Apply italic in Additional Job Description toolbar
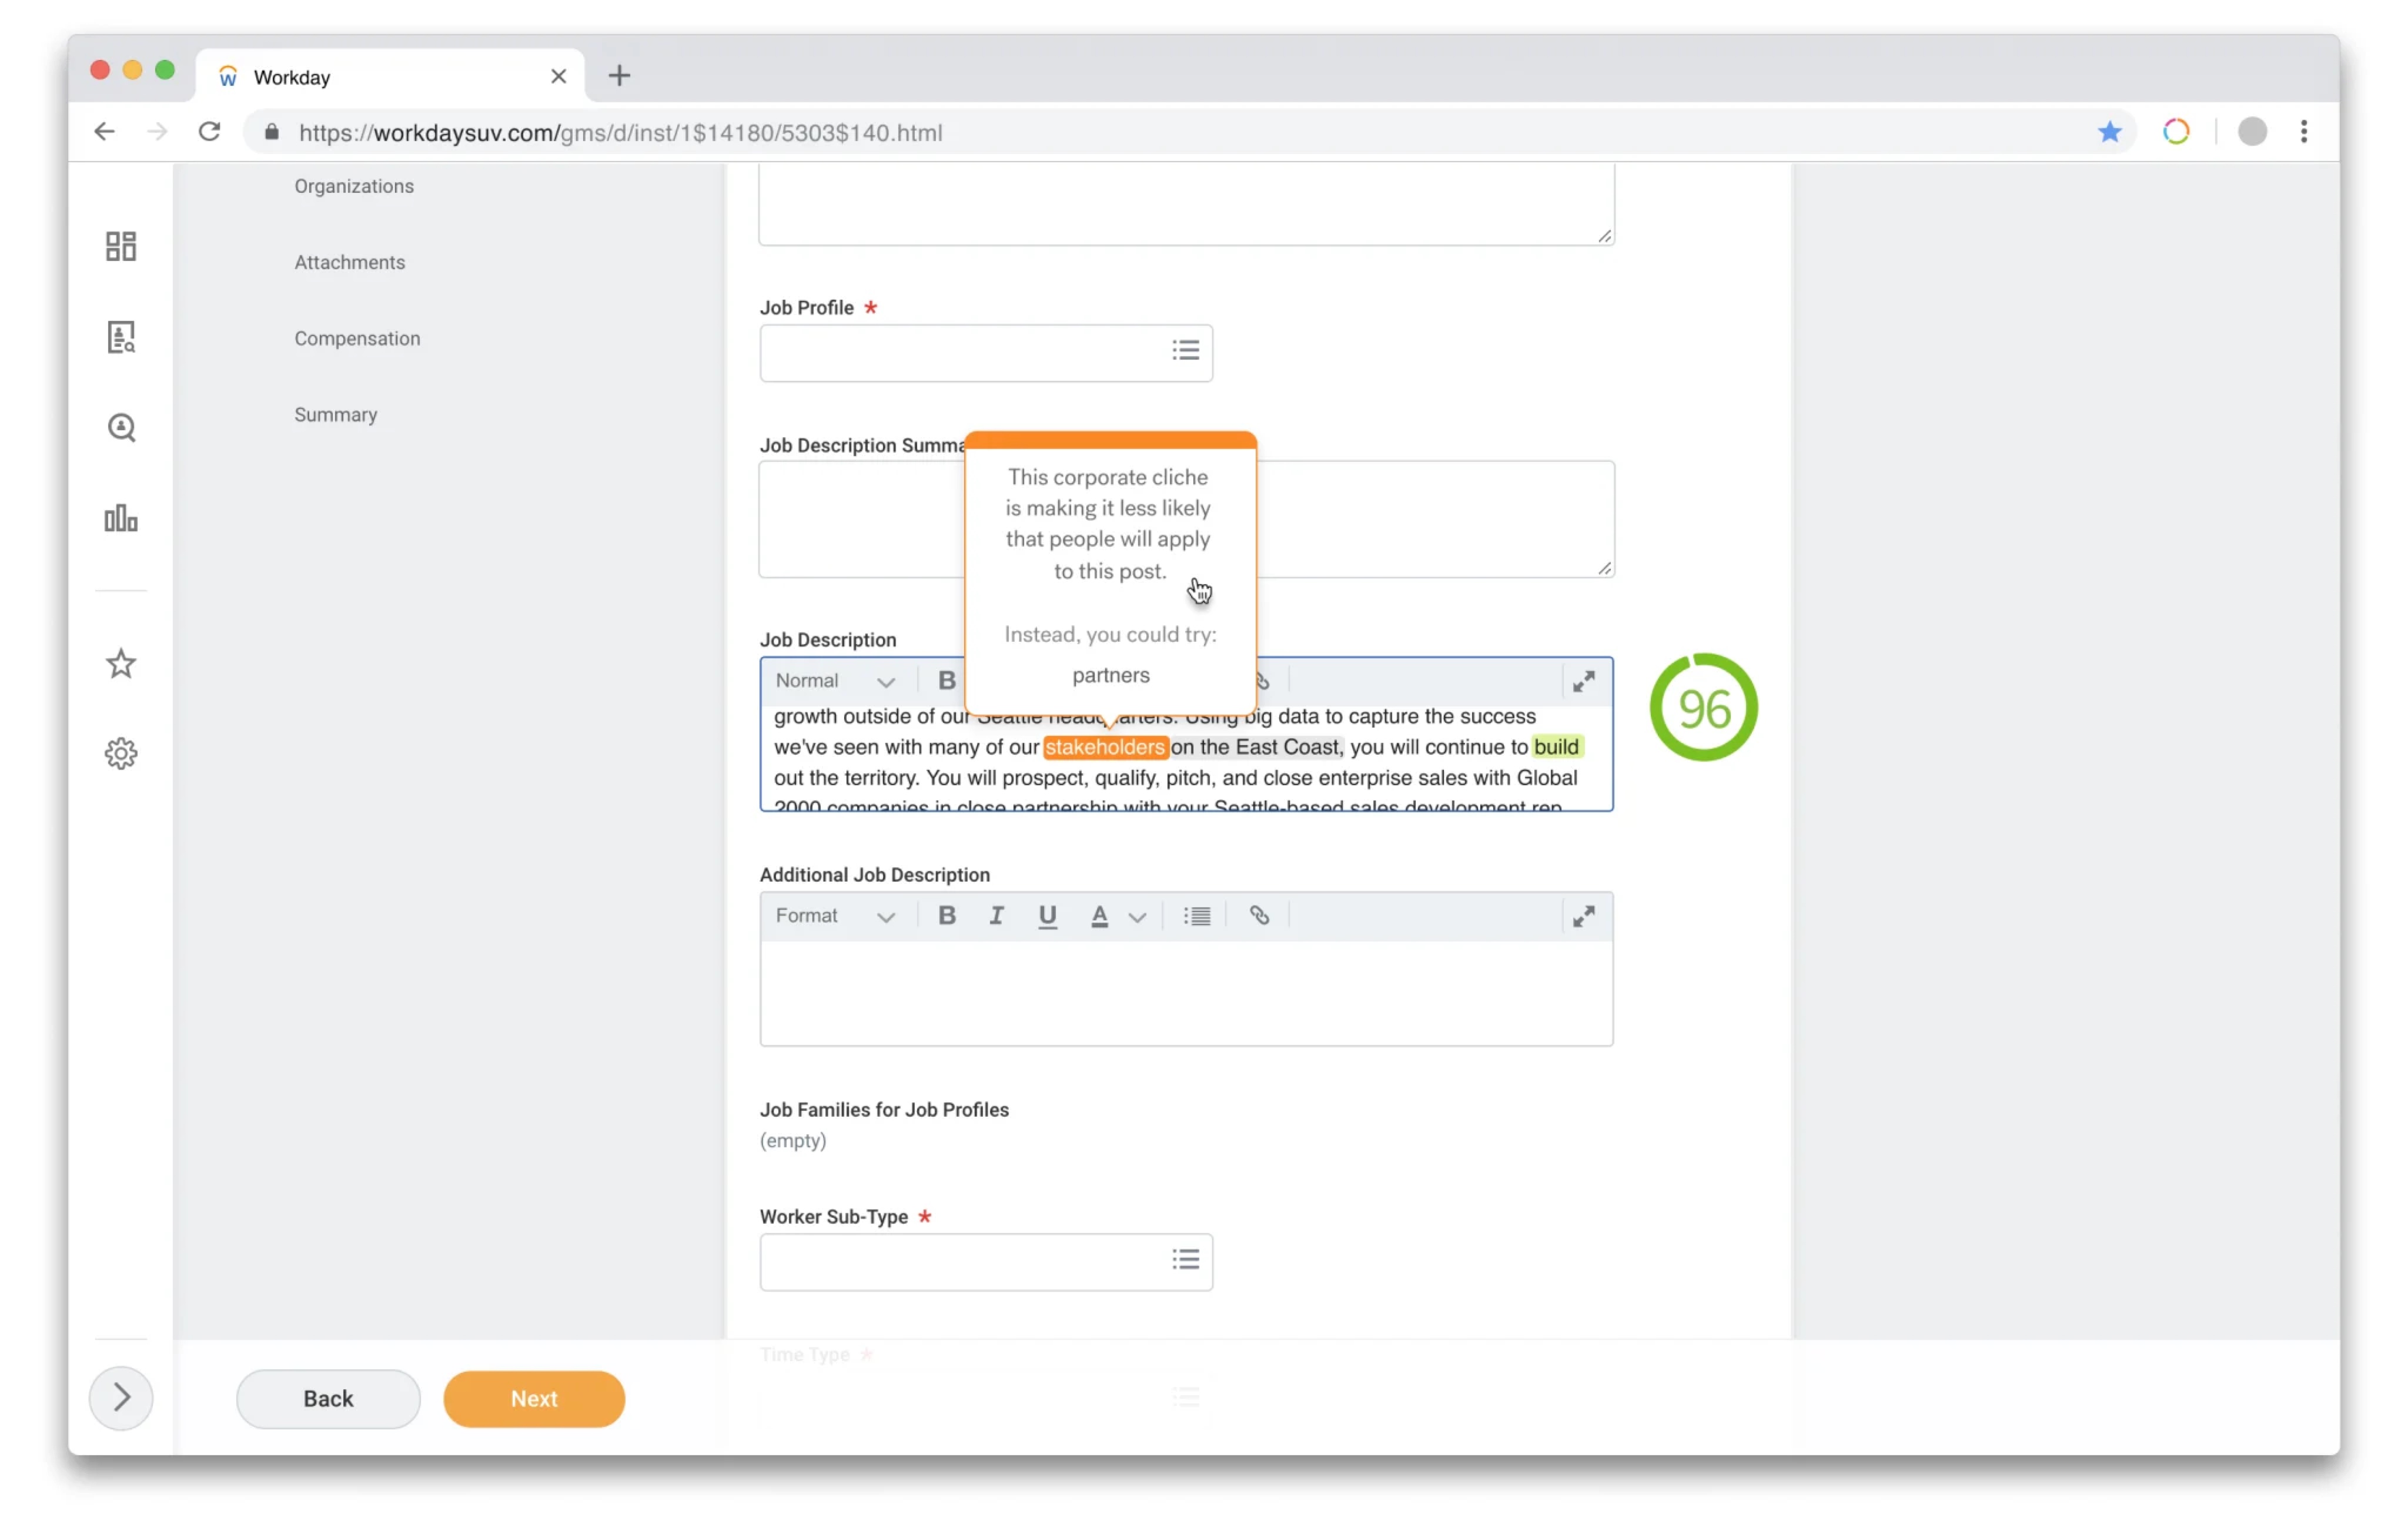Image resolution: width=2408 pixels, height=1521 pixels. 996,916
